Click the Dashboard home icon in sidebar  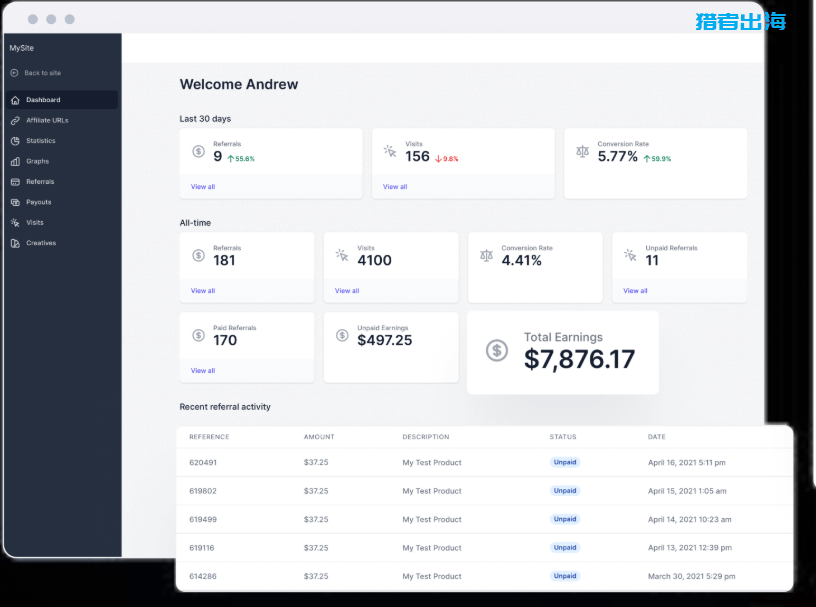15,100
